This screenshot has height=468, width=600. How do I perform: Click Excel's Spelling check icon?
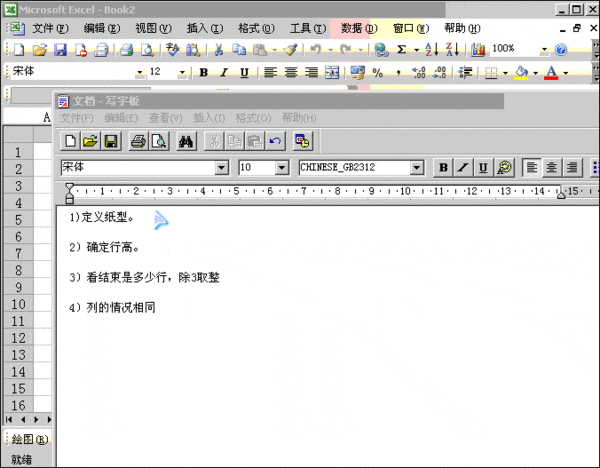pos(173,49)
